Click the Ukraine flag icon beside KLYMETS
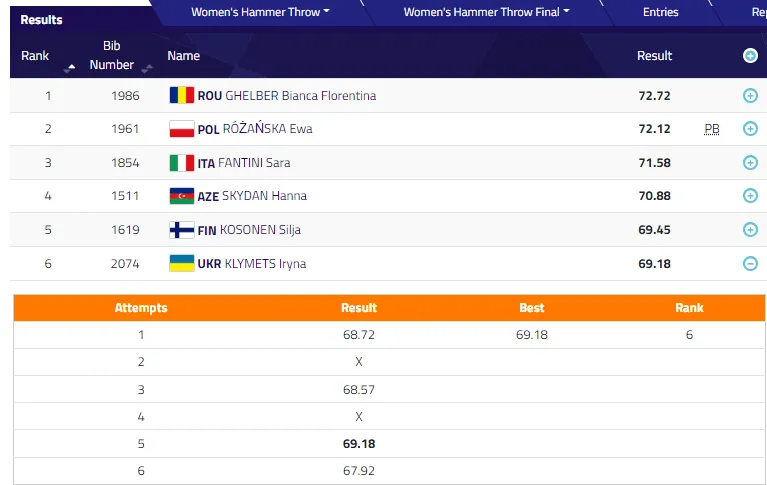 (x=181, y=264)
